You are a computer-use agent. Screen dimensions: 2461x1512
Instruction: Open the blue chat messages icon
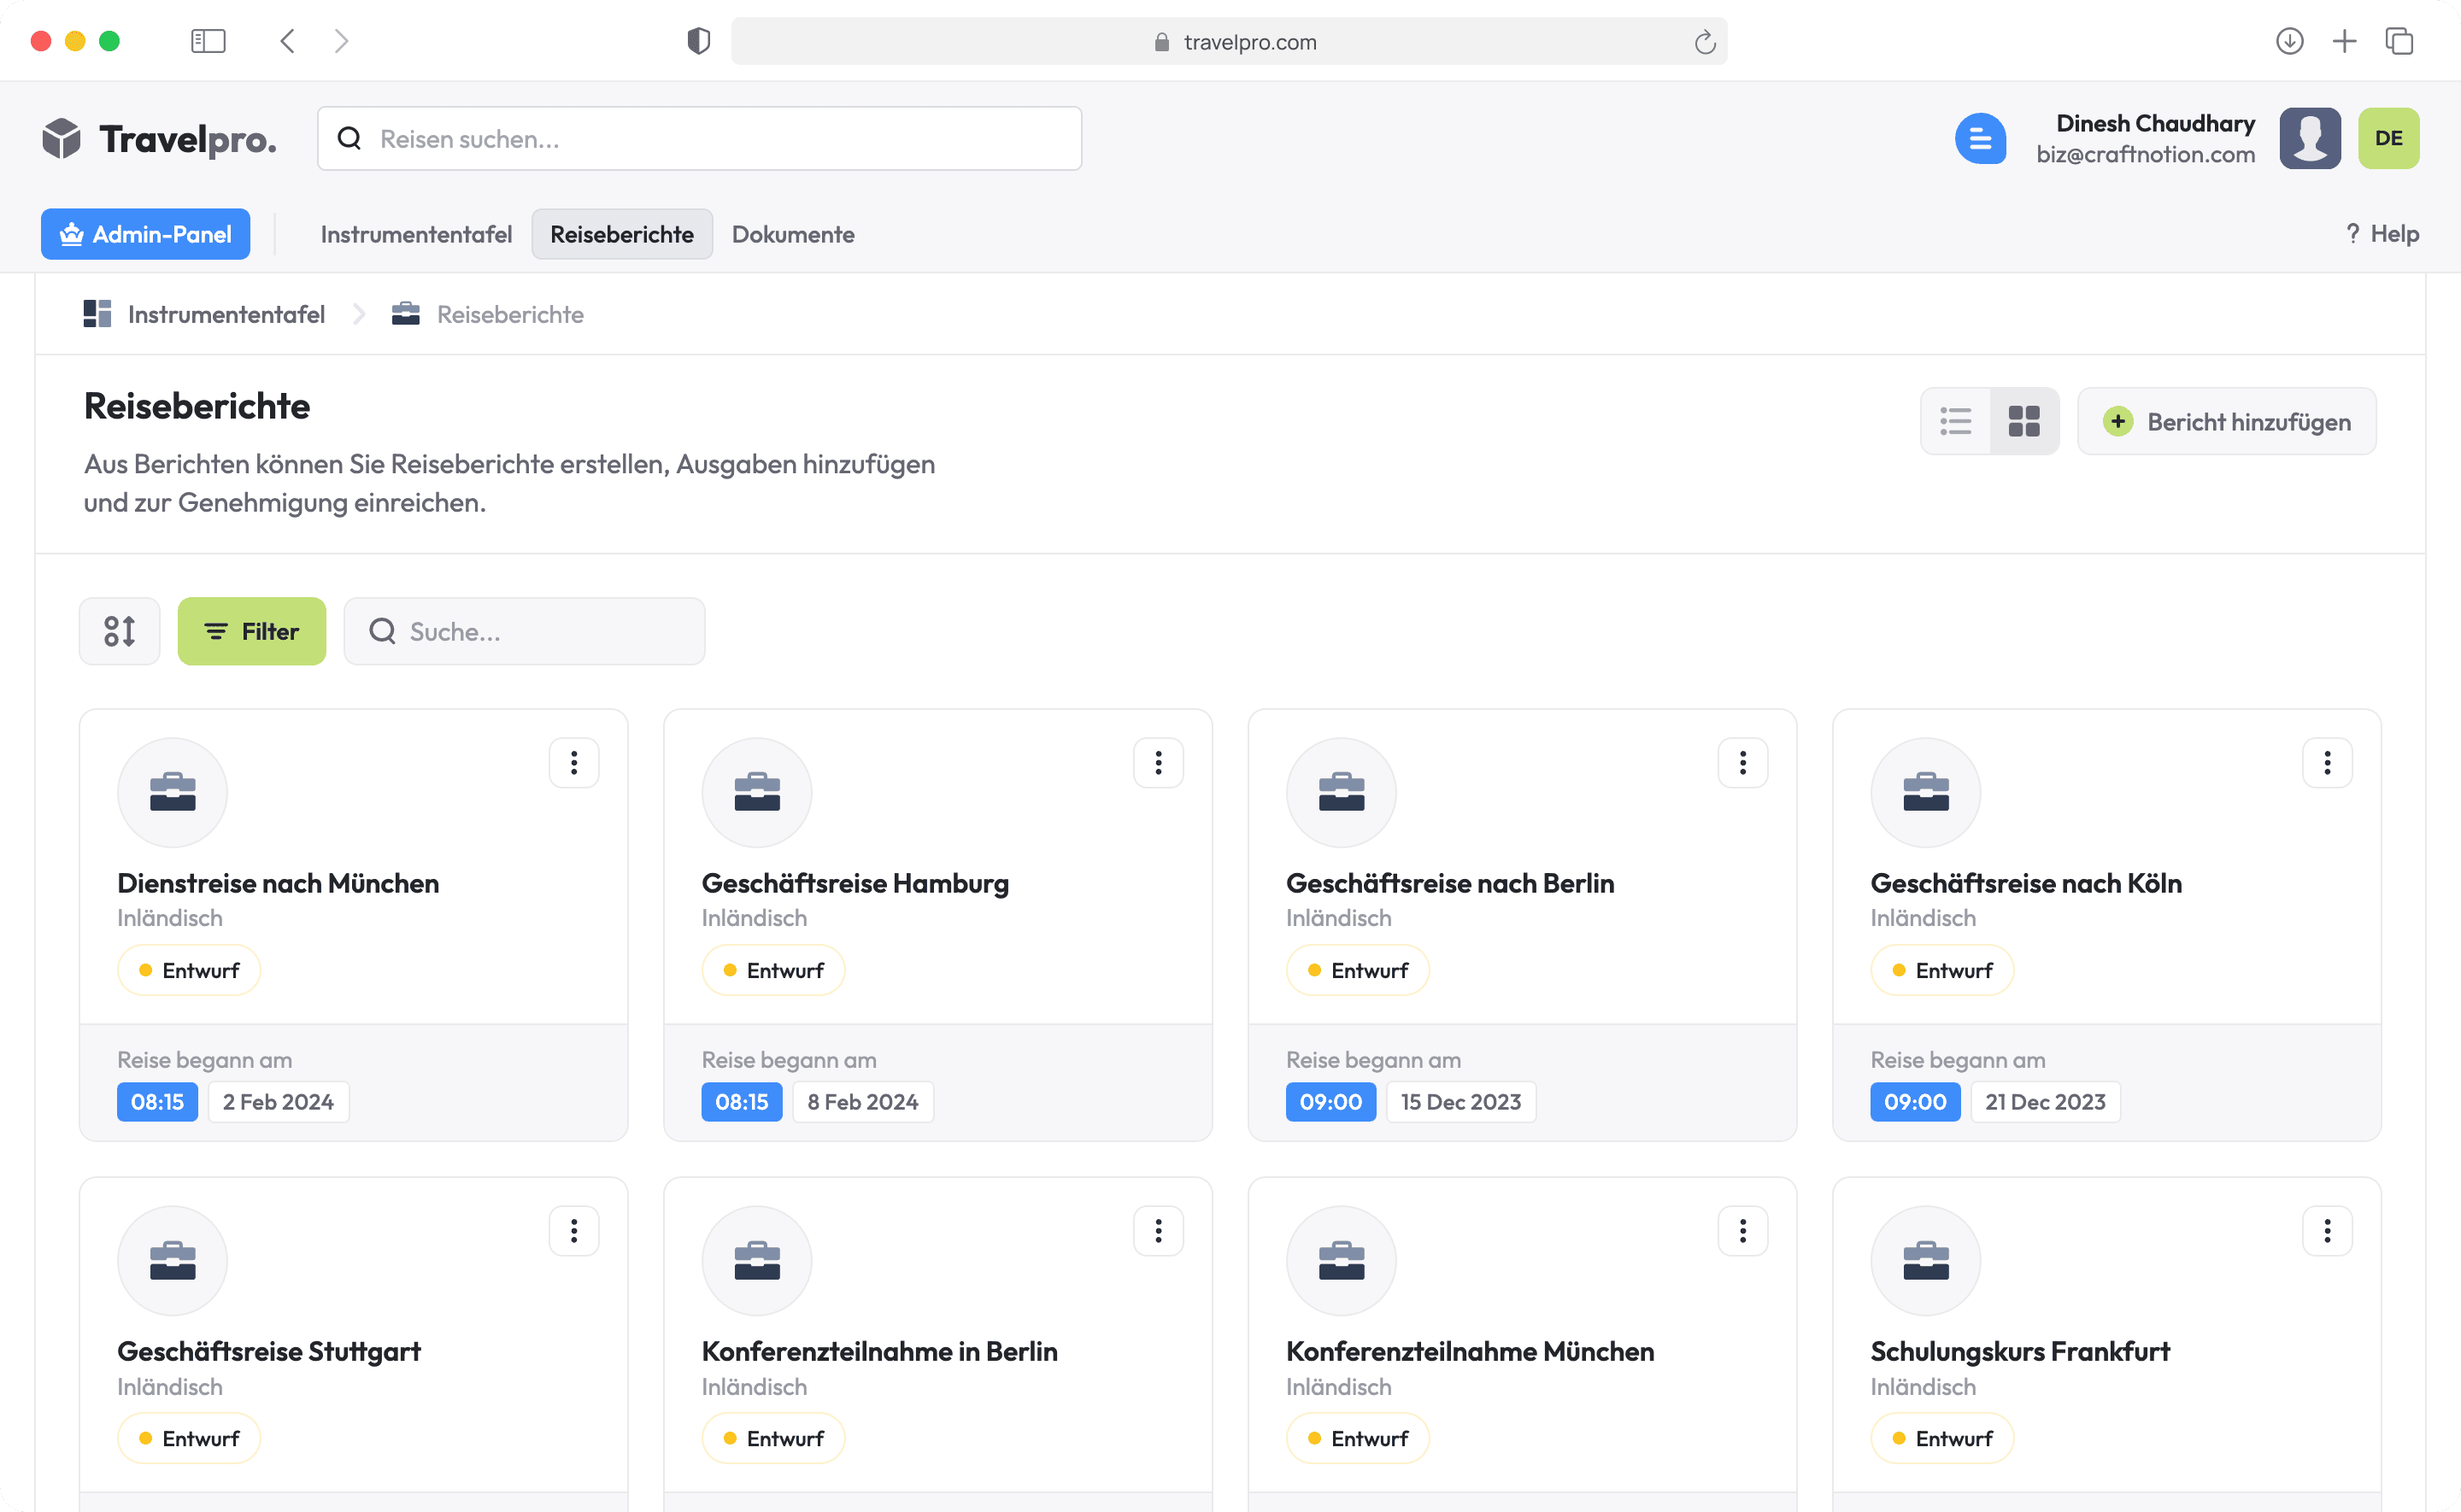[x=1979, y=138]
